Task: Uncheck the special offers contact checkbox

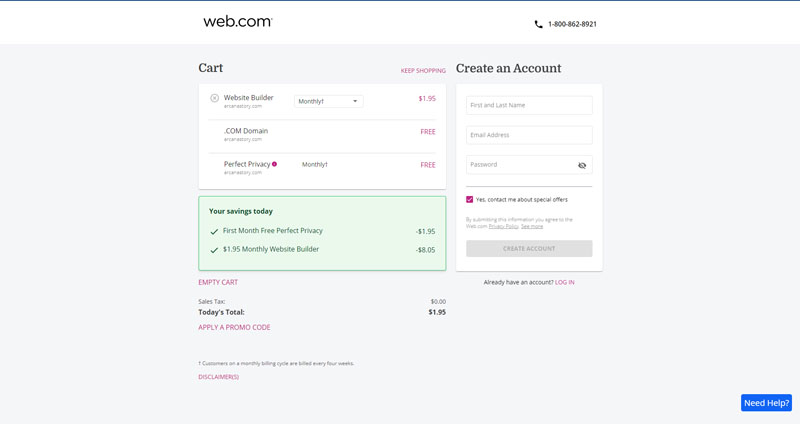Action: point(469,199)
